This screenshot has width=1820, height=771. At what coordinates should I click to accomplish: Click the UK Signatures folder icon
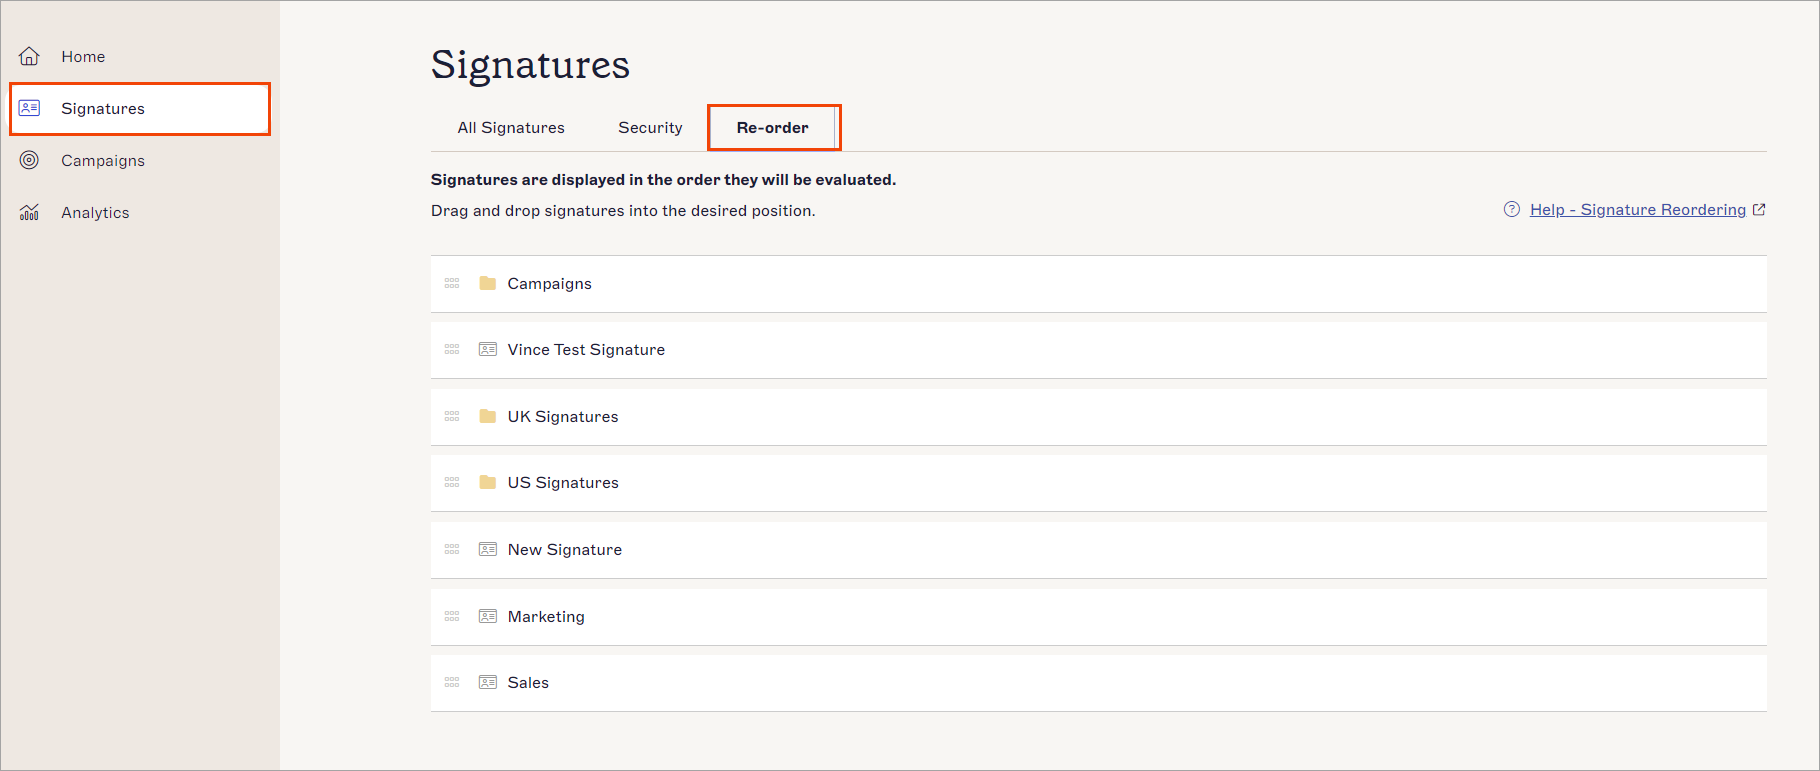488,416
